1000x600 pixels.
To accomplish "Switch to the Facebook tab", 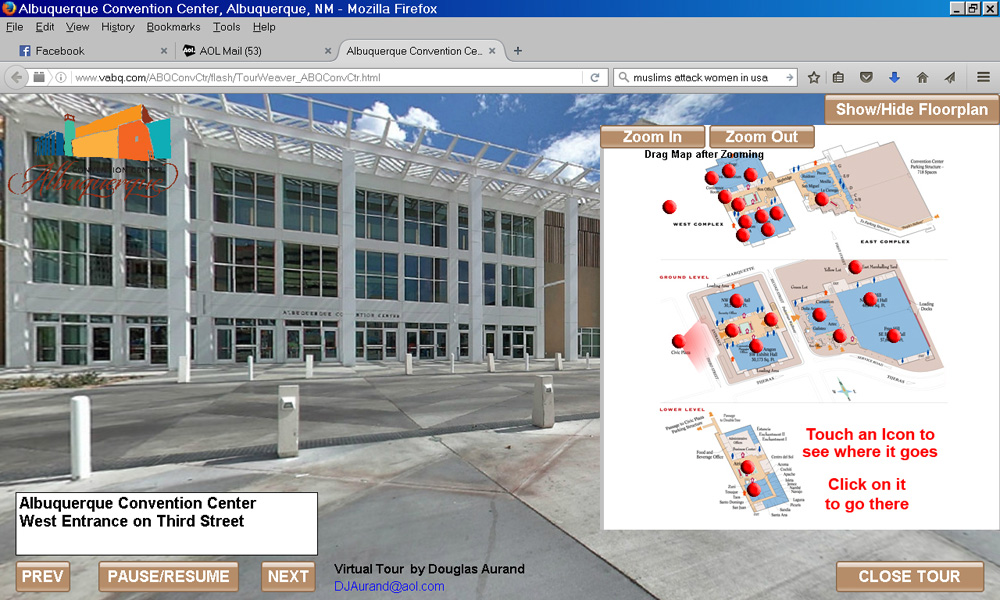I will pos(60,51).
